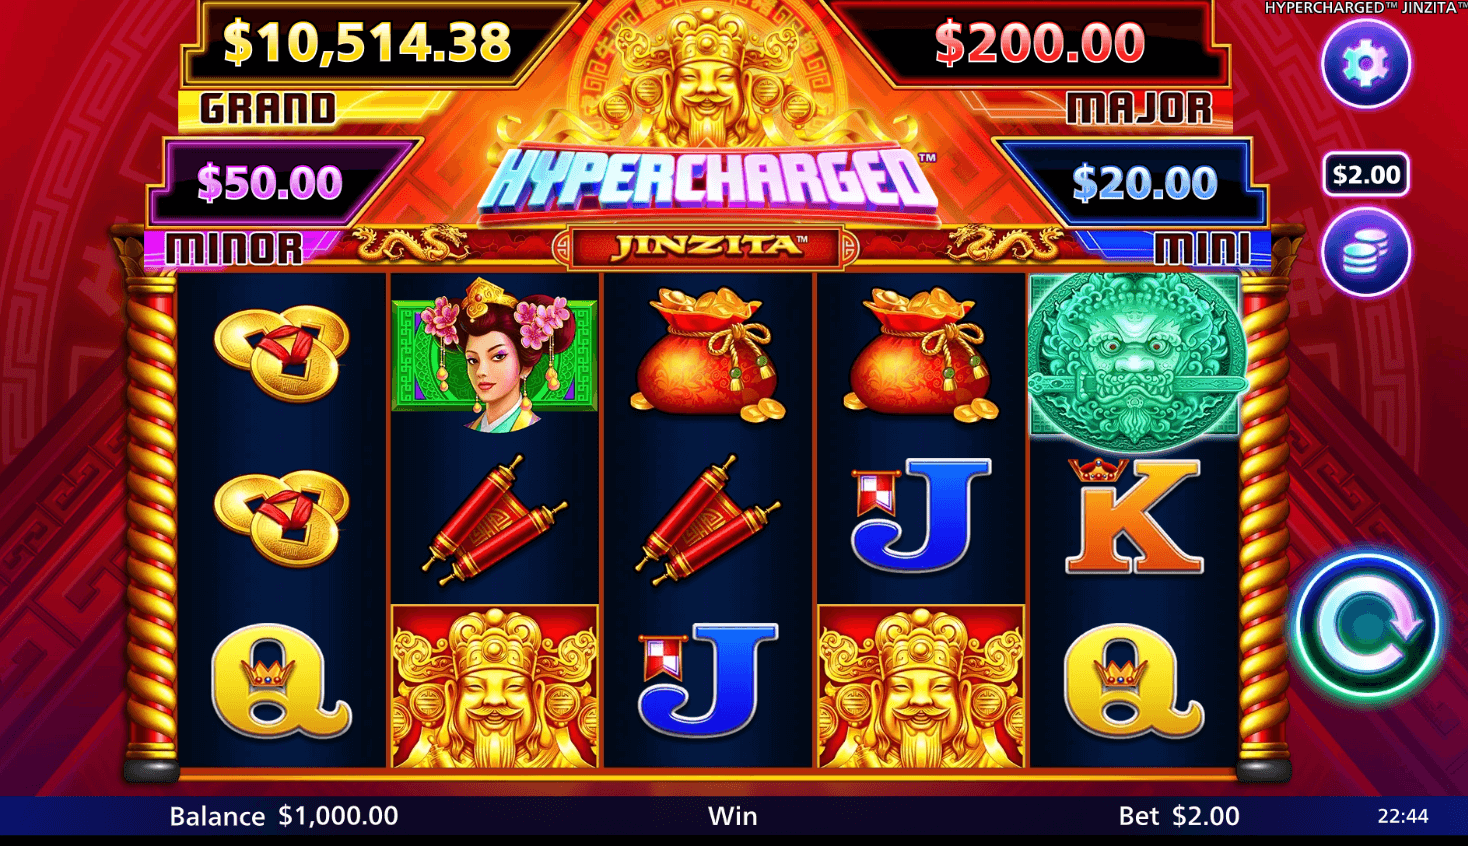
Task: Click the green jade dragon mask symbol
Action: (x=1135, y=357)
